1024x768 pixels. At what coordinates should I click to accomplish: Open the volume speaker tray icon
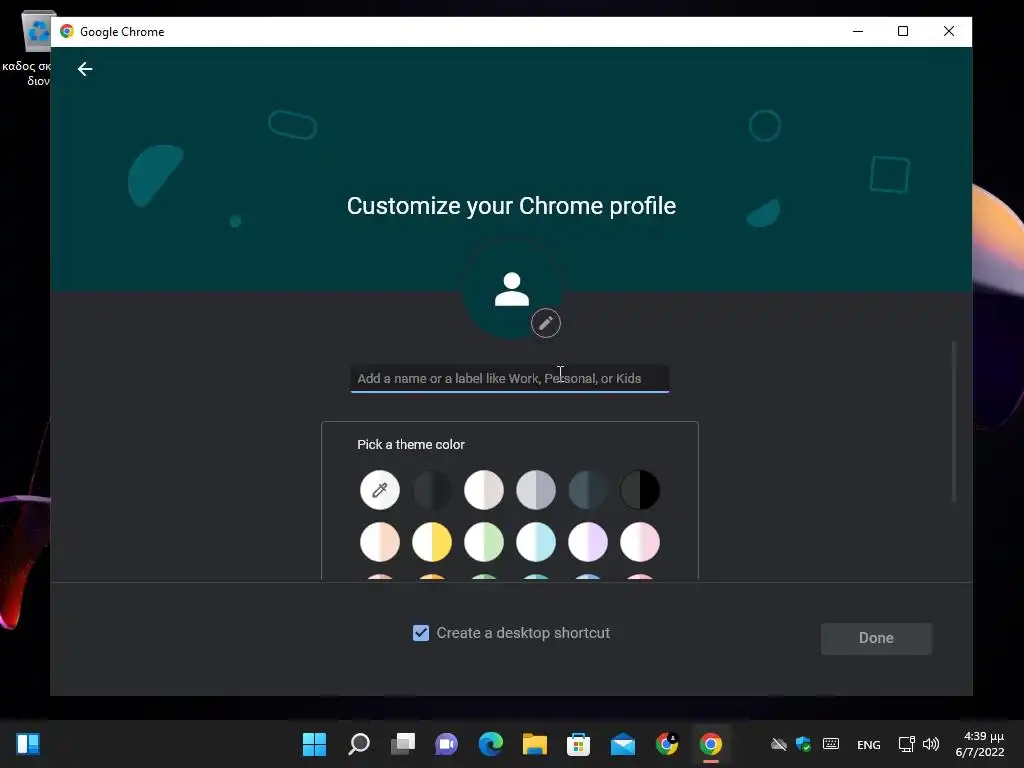click(931, 744)
